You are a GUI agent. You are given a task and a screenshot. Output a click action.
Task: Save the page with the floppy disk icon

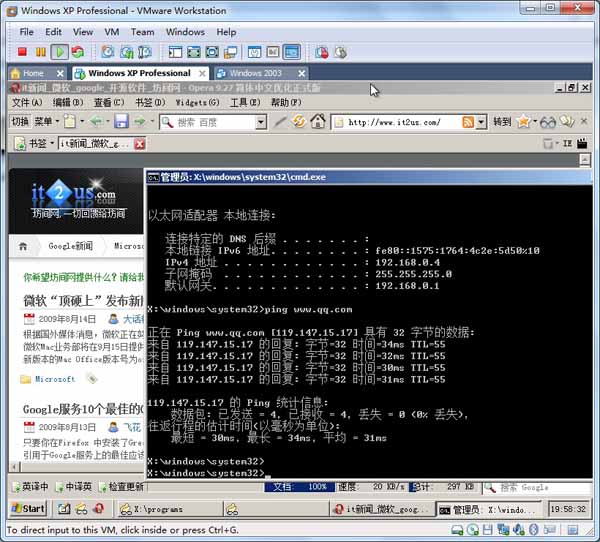coord(121,122)
